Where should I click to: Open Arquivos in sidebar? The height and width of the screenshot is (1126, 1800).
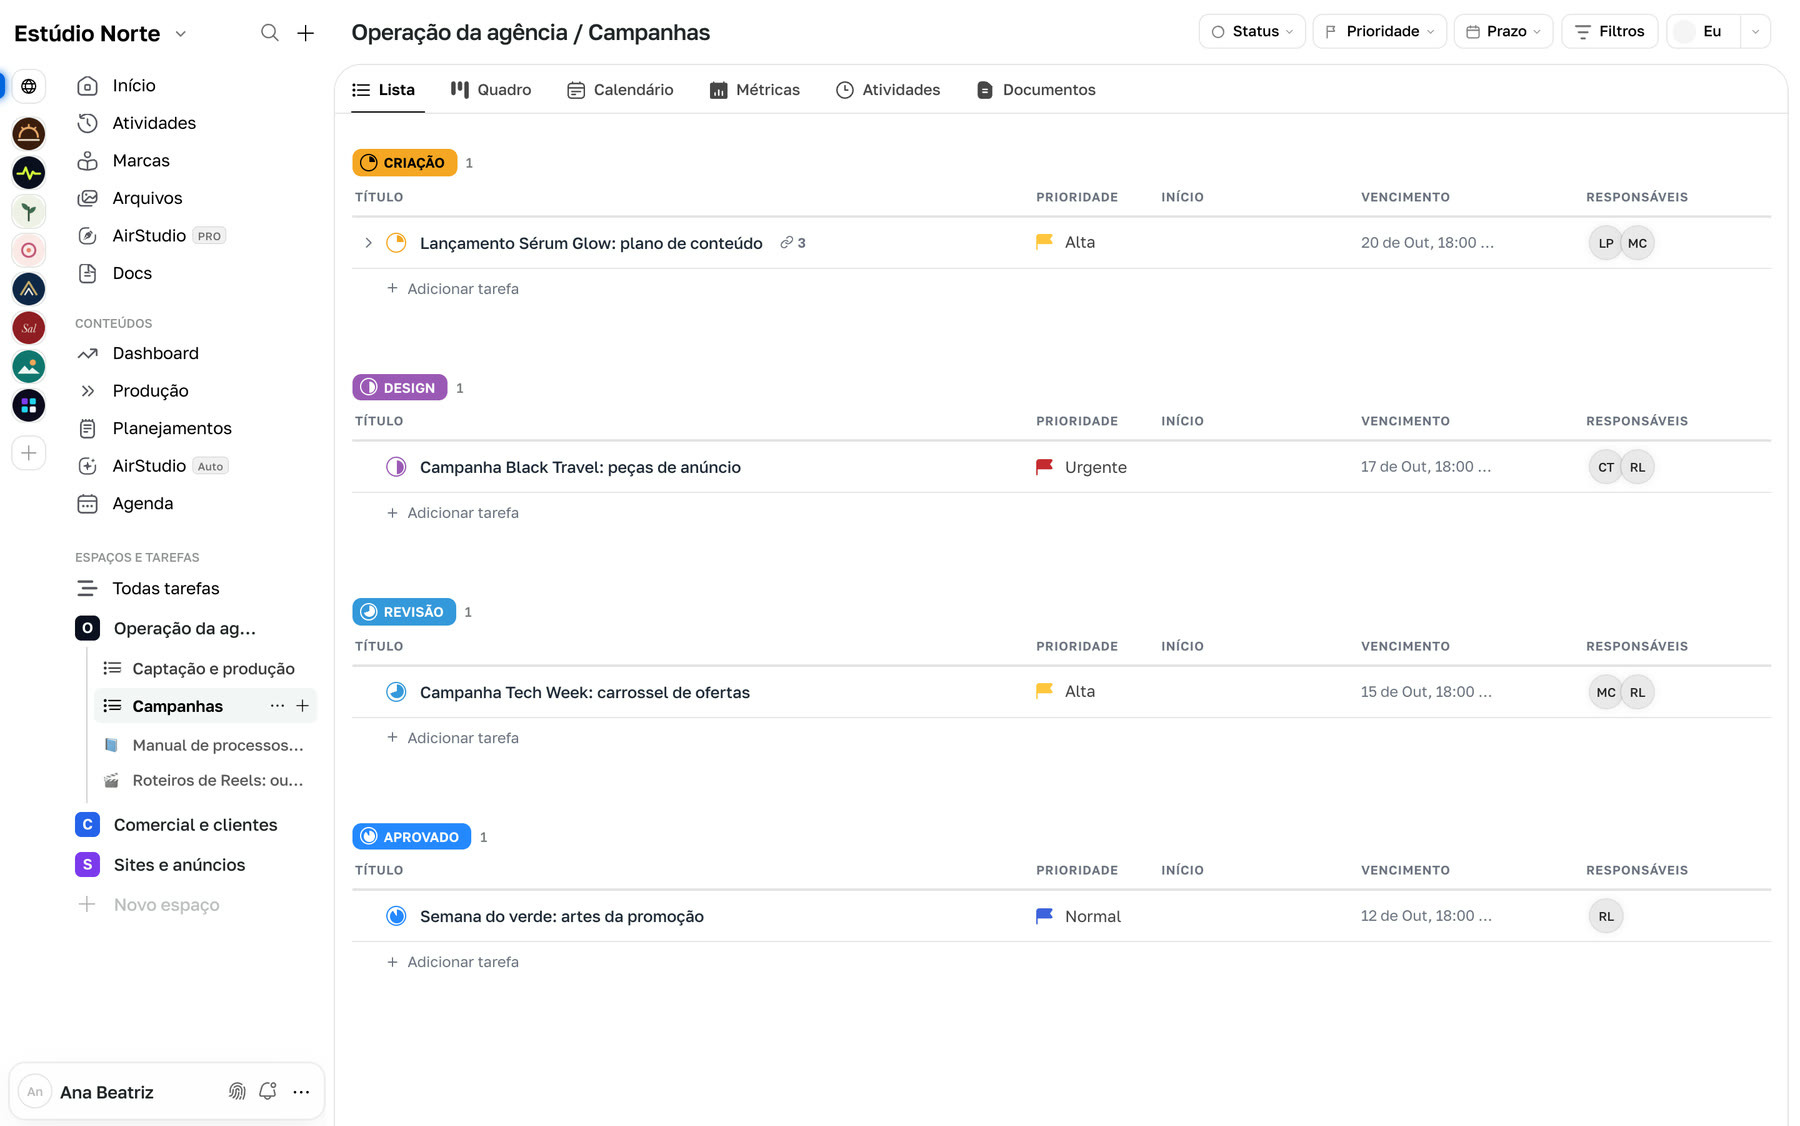pyautogui.click(x=147, y=198)
